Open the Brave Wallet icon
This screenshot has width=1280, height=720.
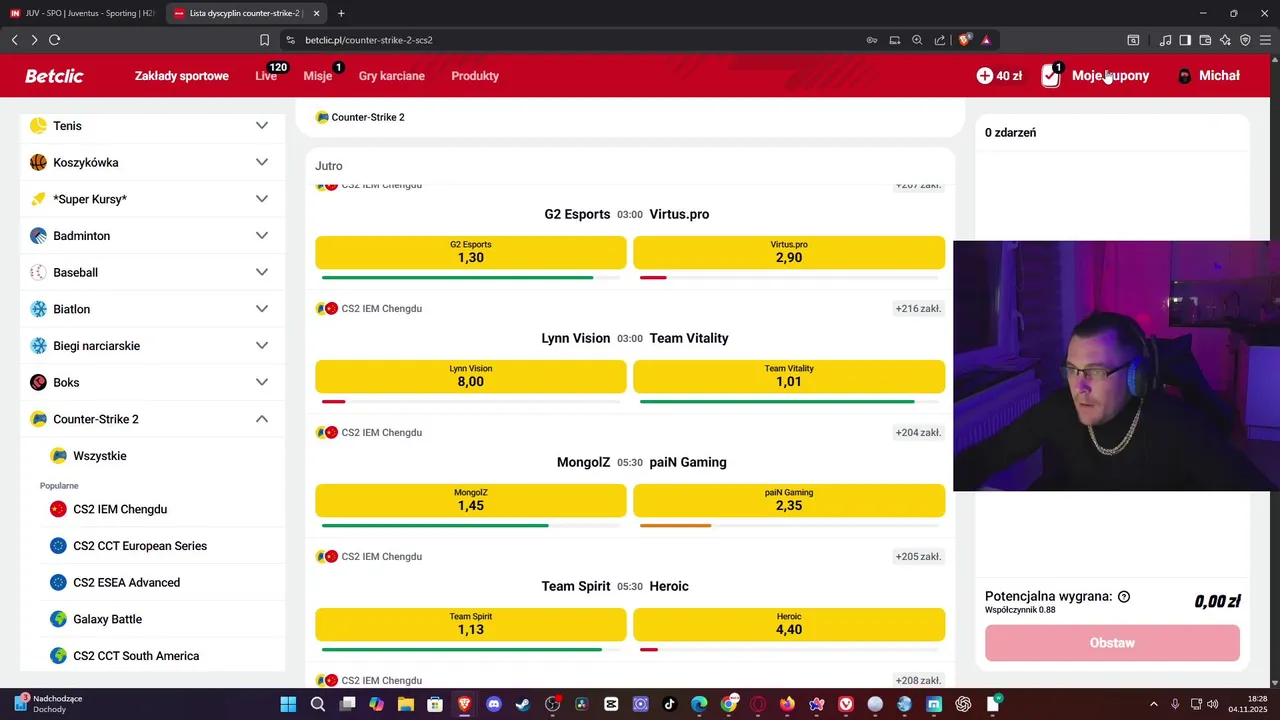1205,40
